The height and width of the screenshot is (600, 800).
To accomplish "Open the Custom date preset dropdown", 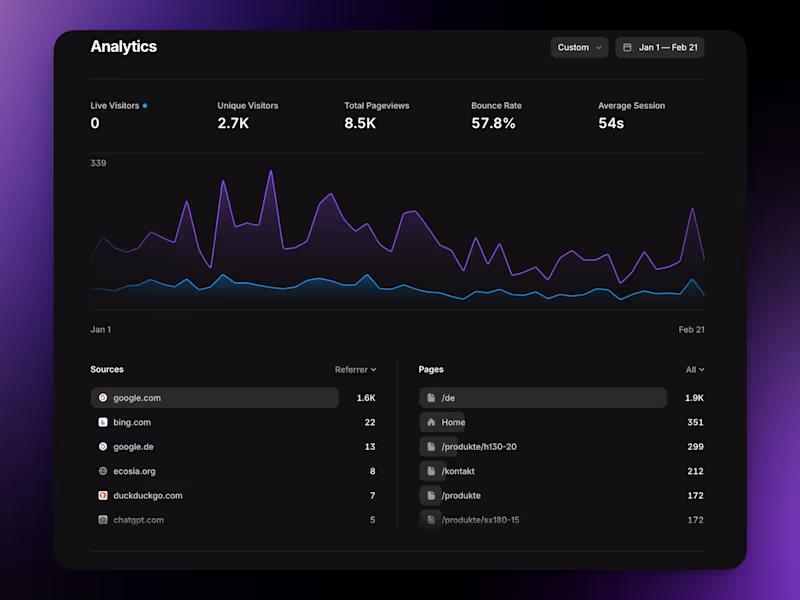I will [579, 47].
